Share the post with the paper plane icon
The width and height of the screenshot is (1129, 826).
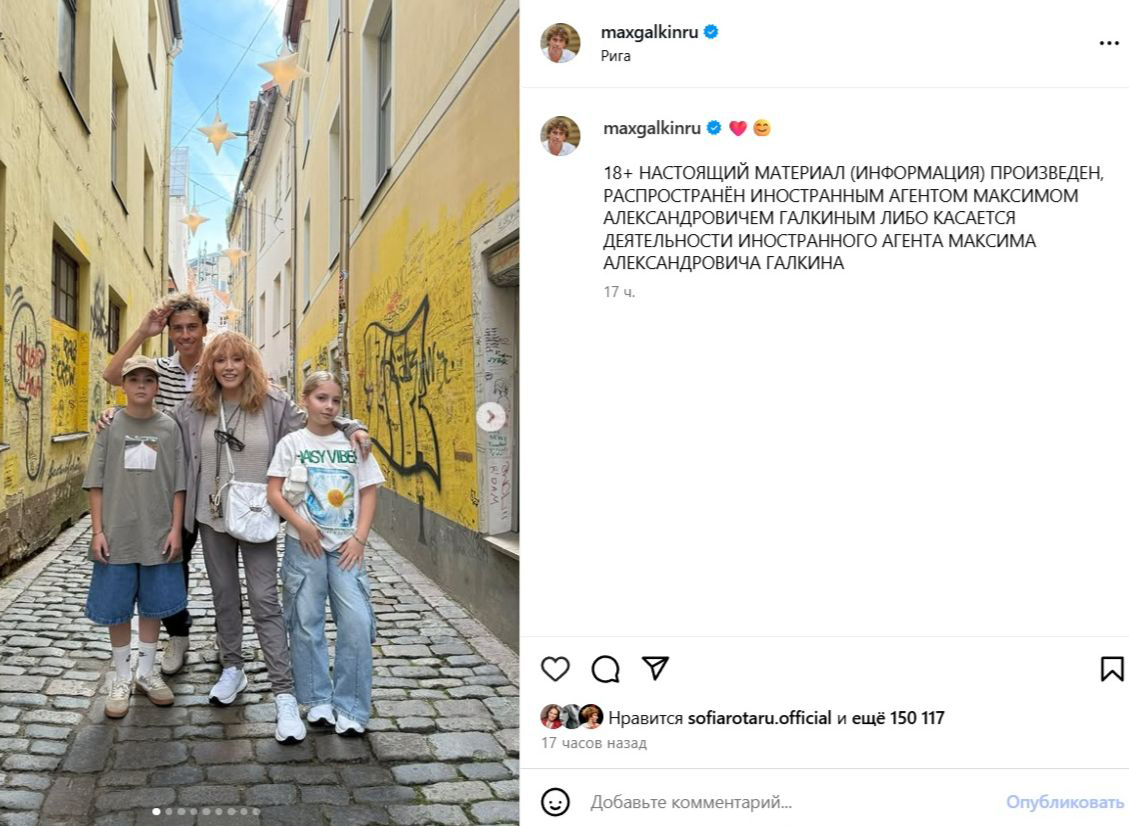(655, 668)
